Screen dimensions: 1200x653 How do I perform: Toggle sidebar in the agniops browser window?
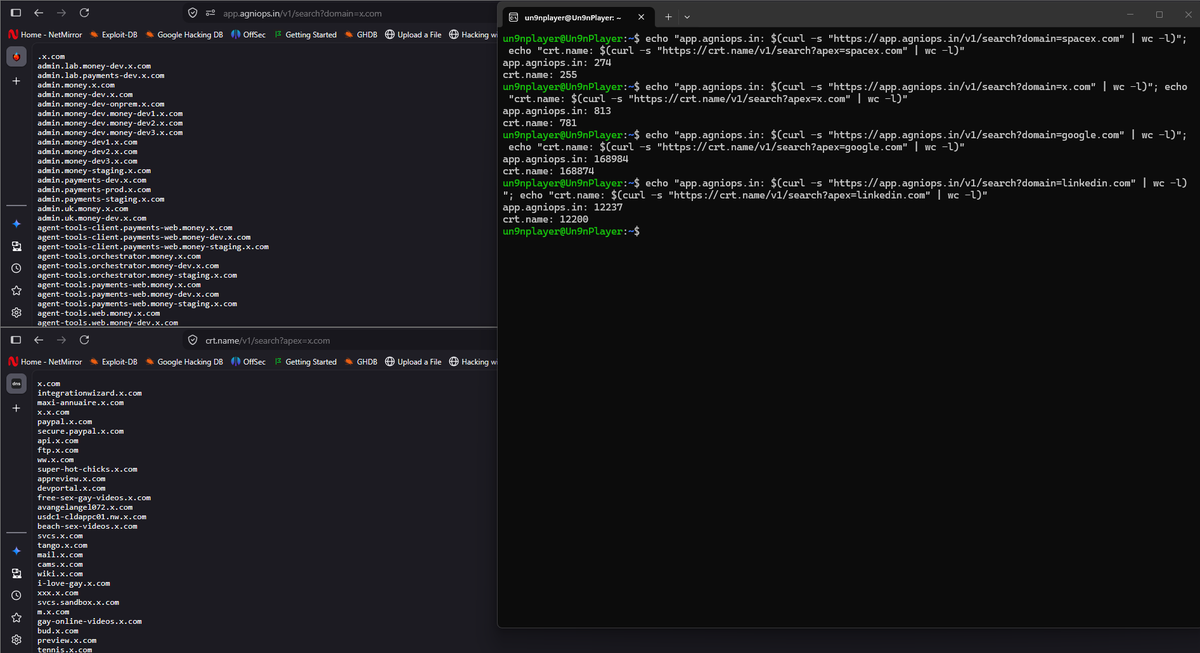16,13
